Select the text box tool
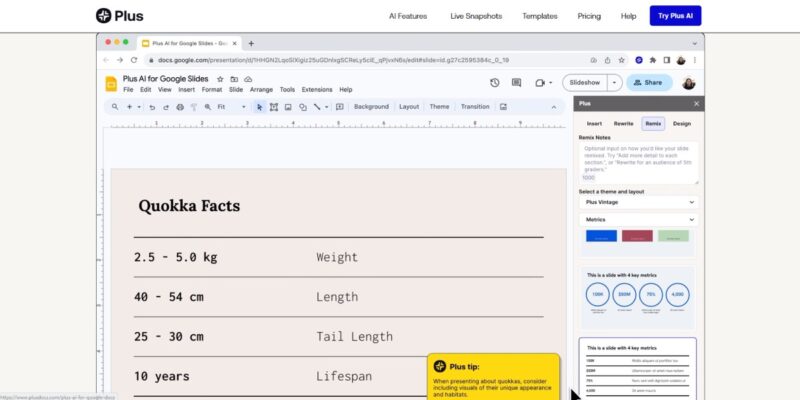This screenshot has width=800, height=400. point(274,107)
